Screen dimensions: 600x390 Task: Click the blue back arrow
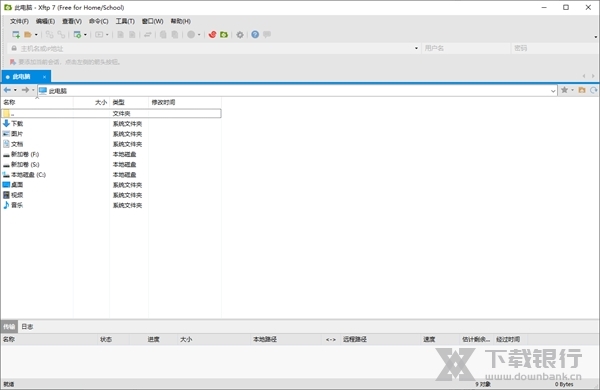(x=7, y=90)
